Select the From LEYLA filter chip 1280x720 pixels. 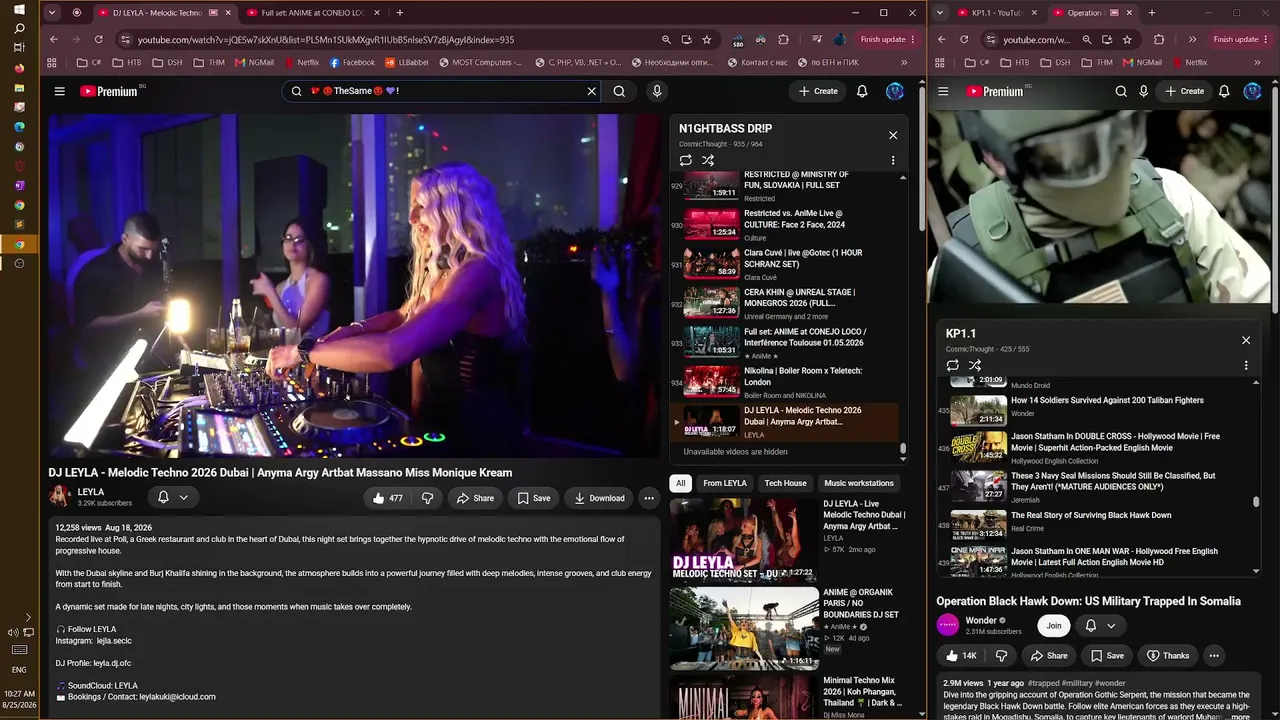725,483
